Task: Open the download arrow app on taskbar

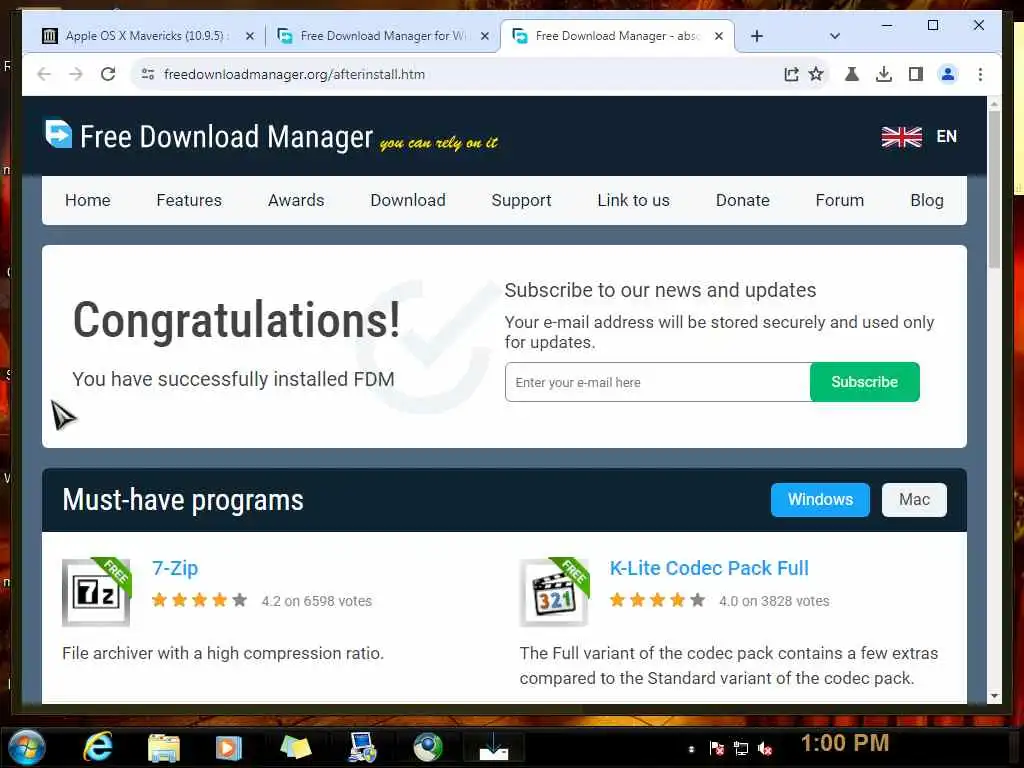Action: point(494,748)
